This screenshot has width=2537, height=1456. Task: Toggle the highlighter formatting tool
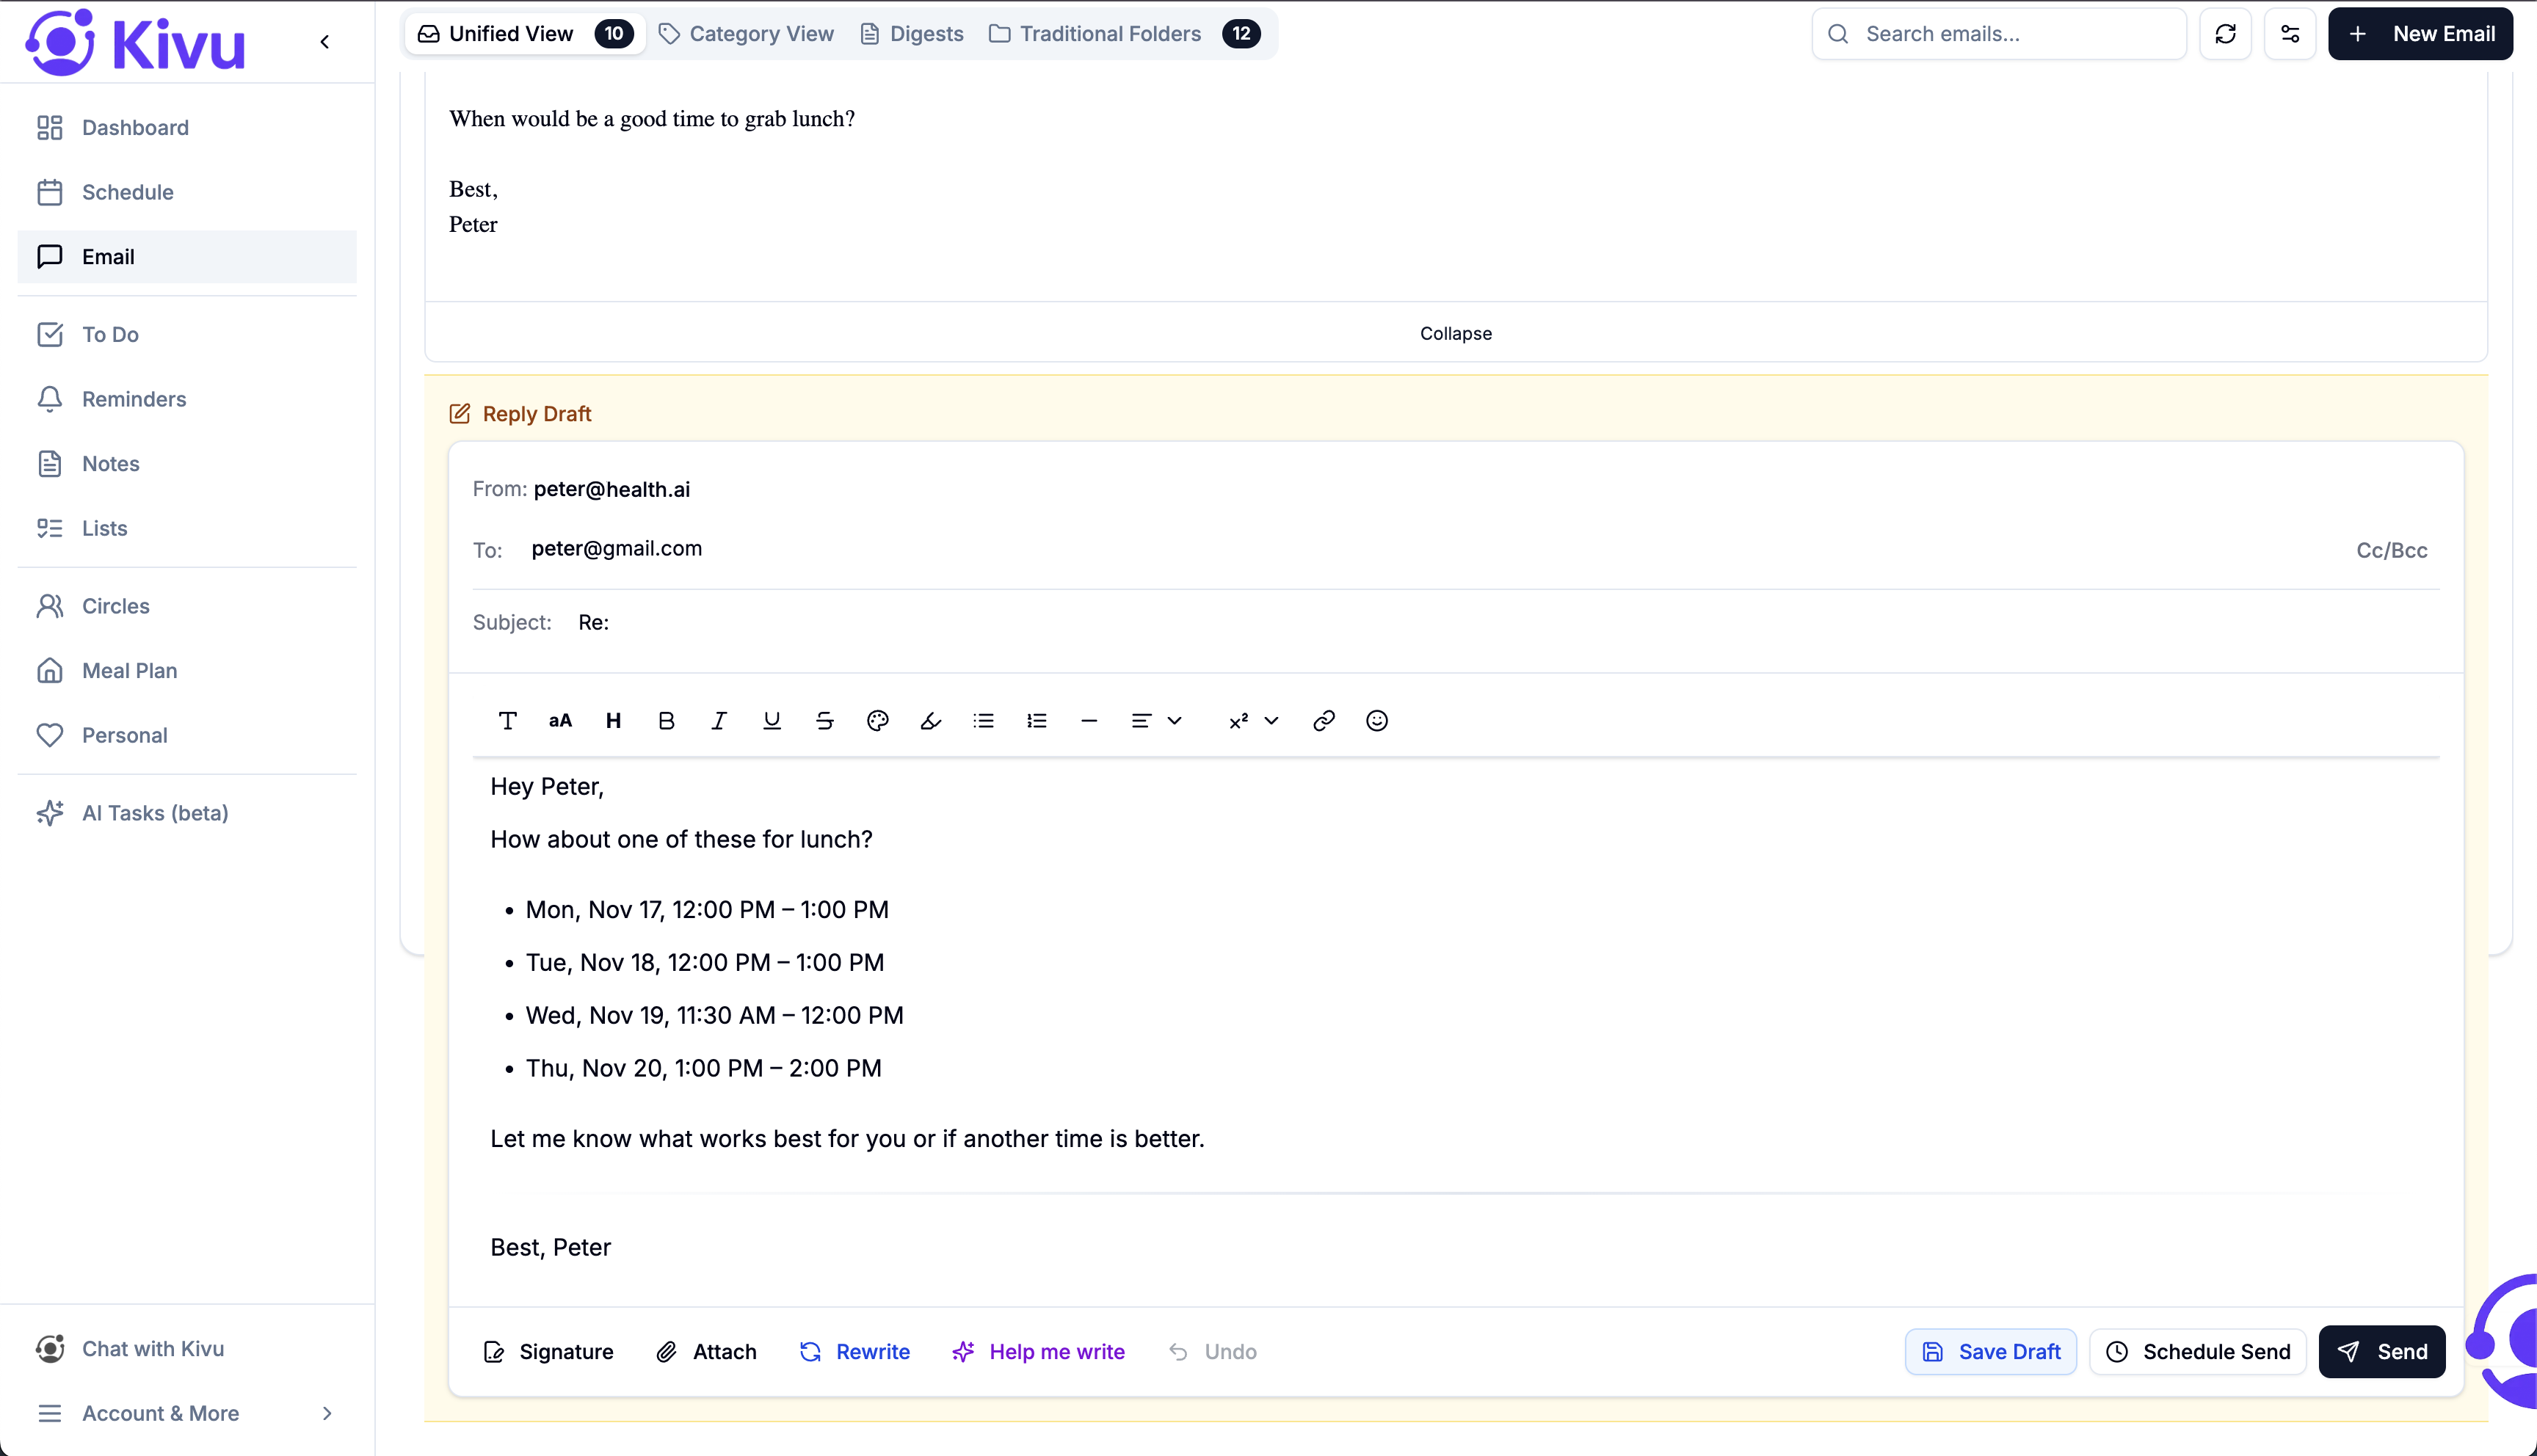pyautogui.click(x=930, y=721)
